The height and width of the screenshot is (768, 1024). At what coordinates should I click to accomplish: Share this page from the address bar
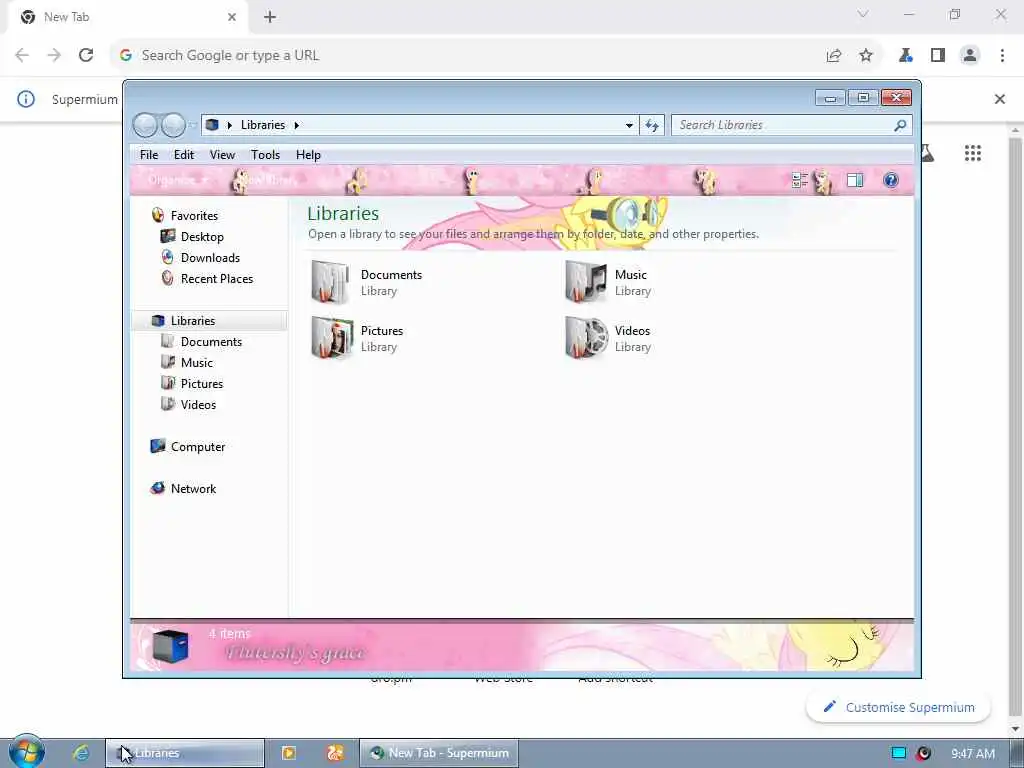[834, 56]
